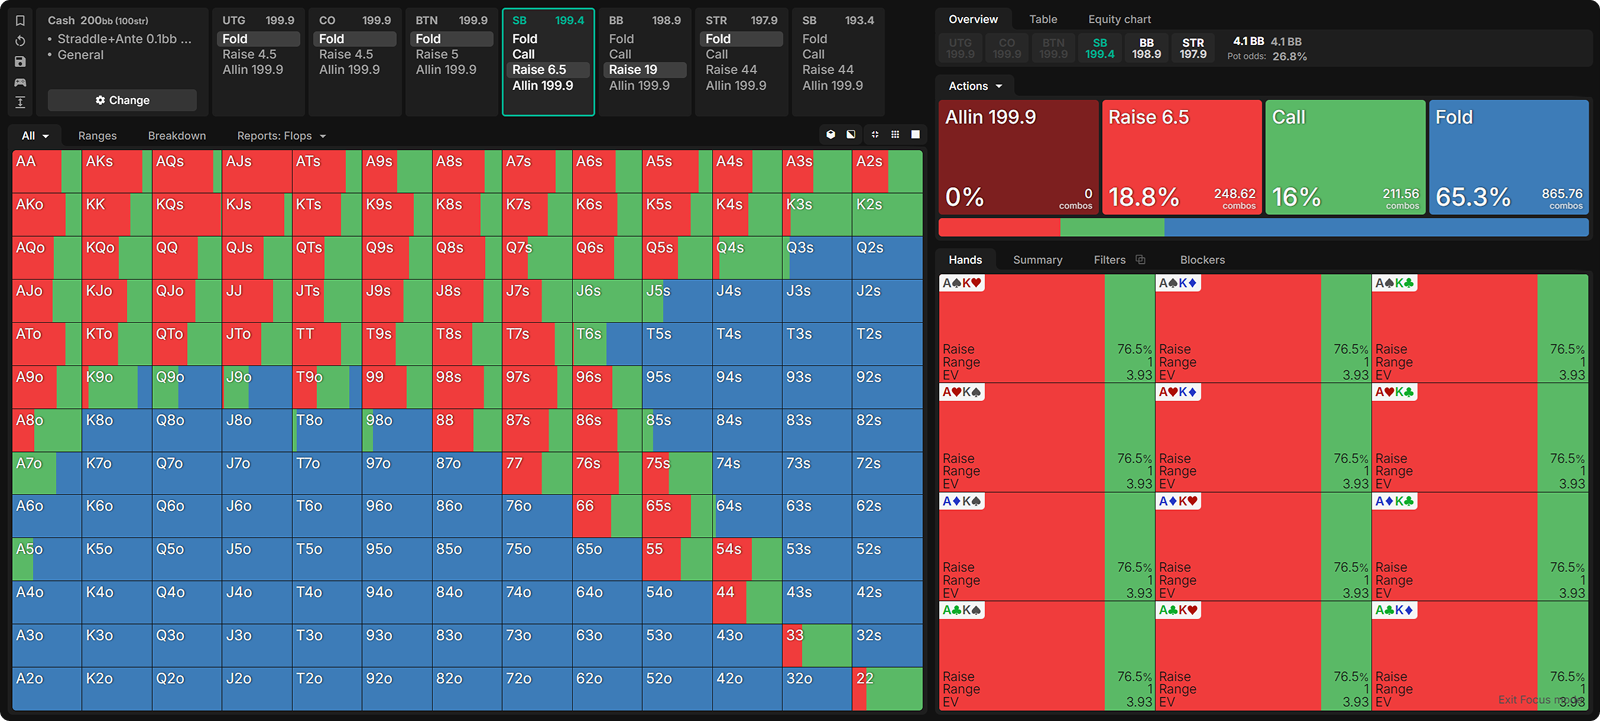Click the green Call action swatch

coord(1345,156)
